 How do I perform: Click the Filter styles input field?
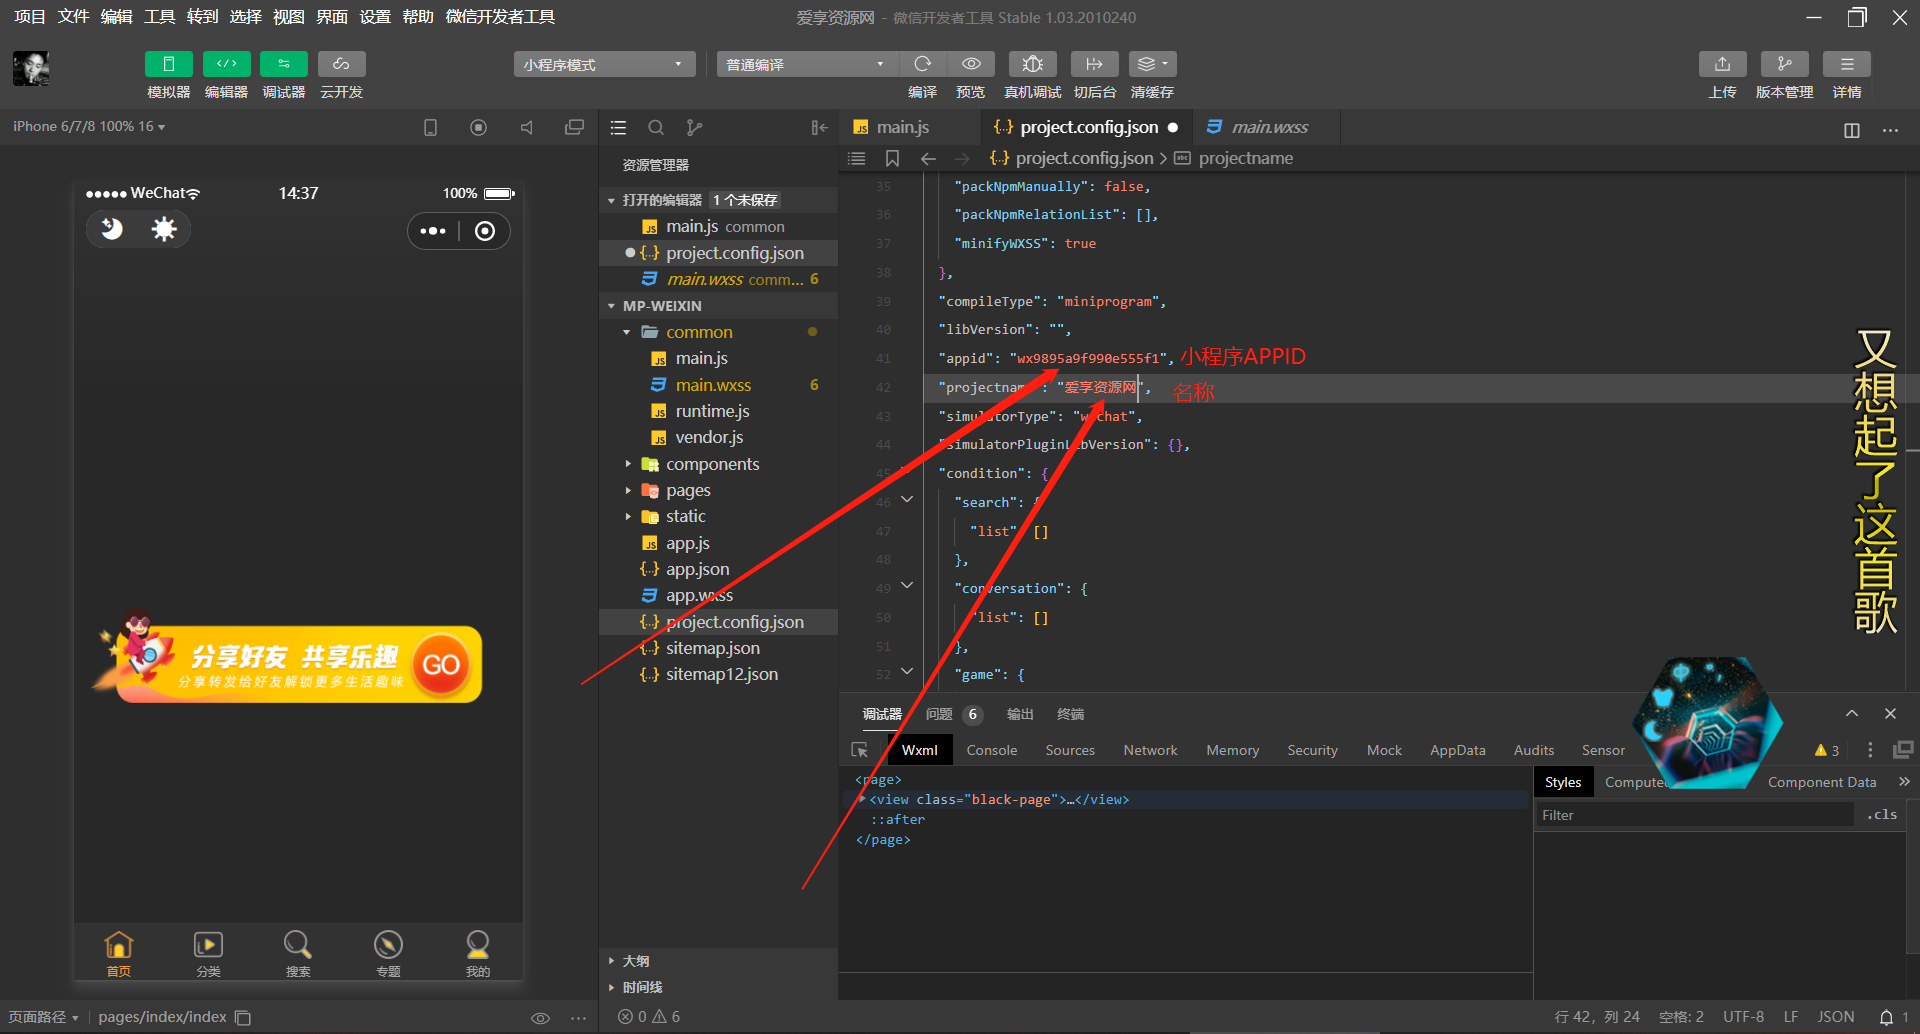pyautogui.click(x=1694, y=815)
